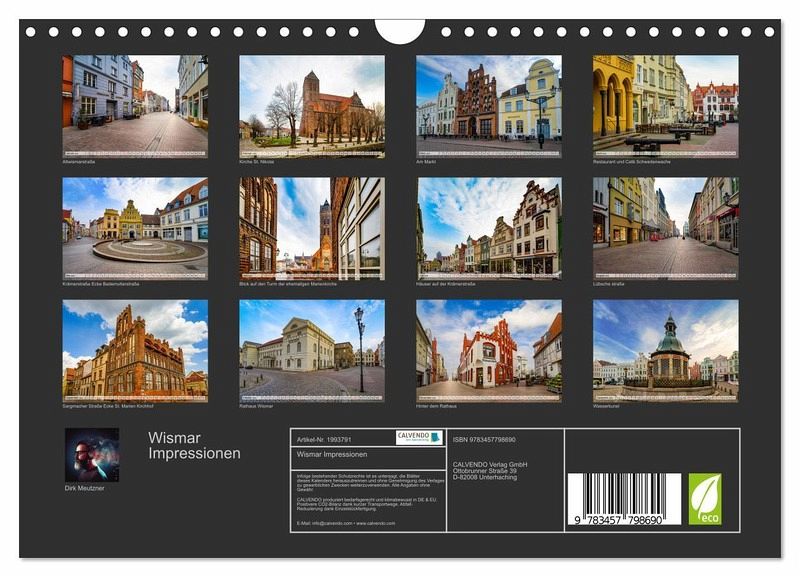The image size is (800, 577).
Task: Click the caption 'Hinter dem Rathaus'
Action: click(436, 406)
